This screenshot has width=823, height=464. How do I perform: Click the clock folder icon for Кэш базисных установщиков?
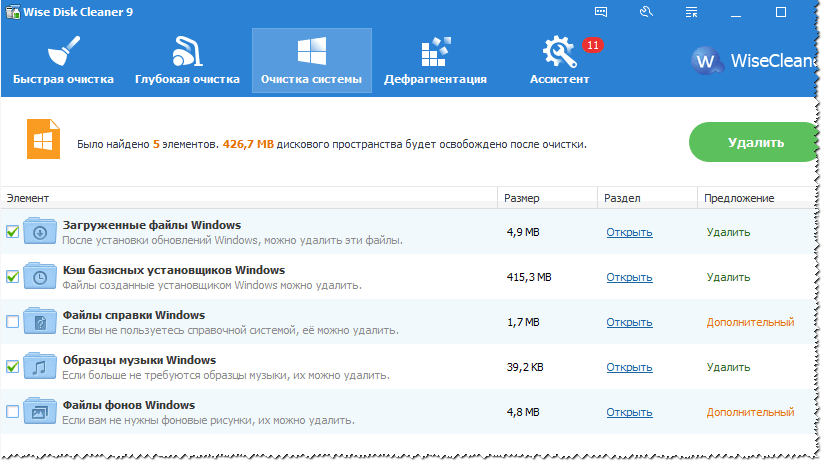[41, 277]
